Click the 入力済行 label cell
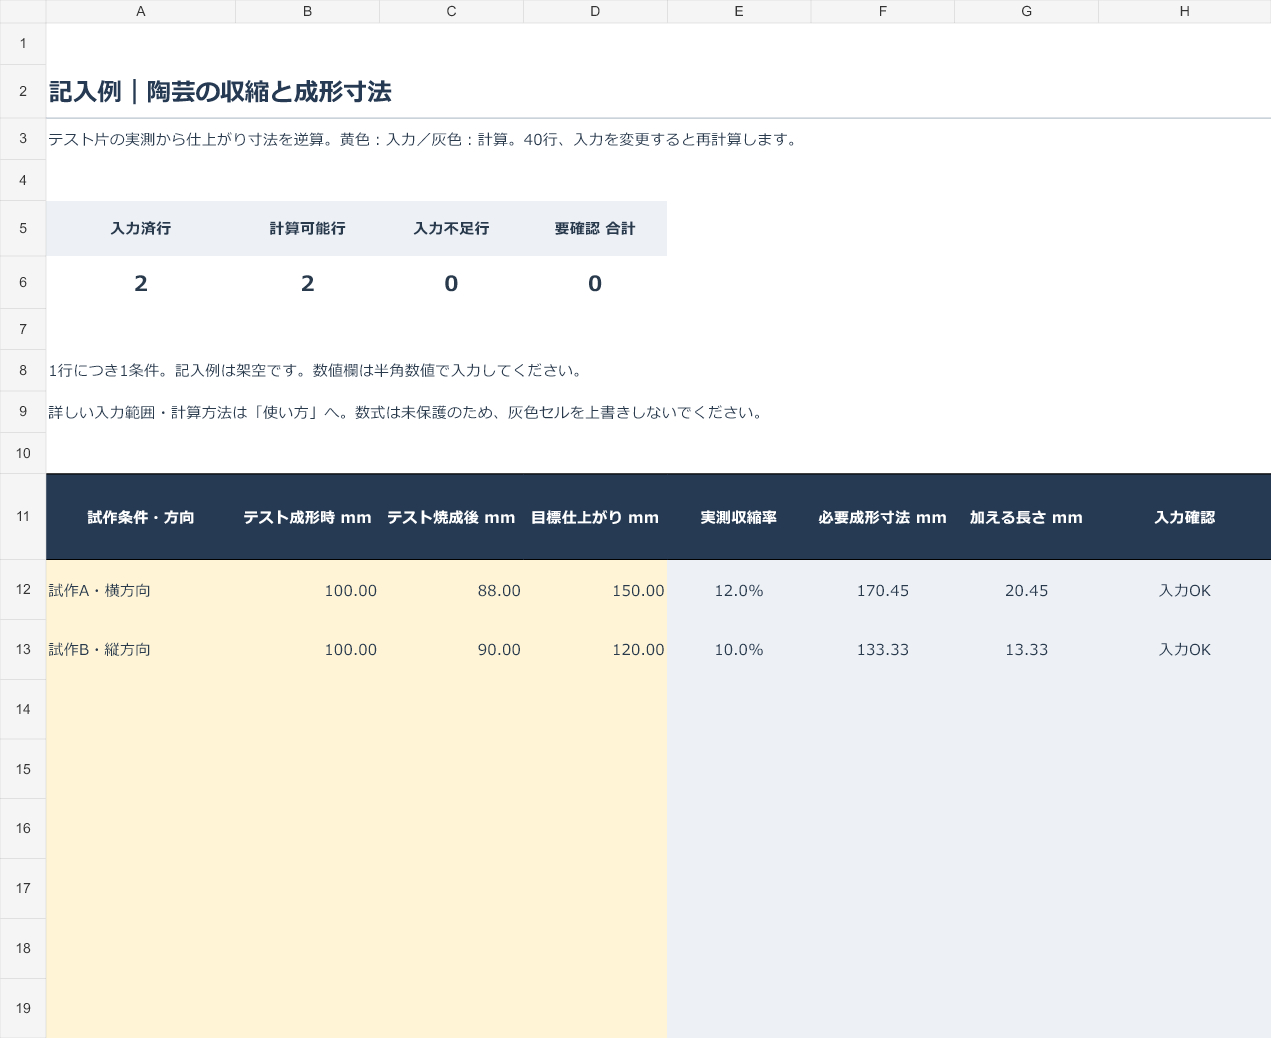 [141, 228]
